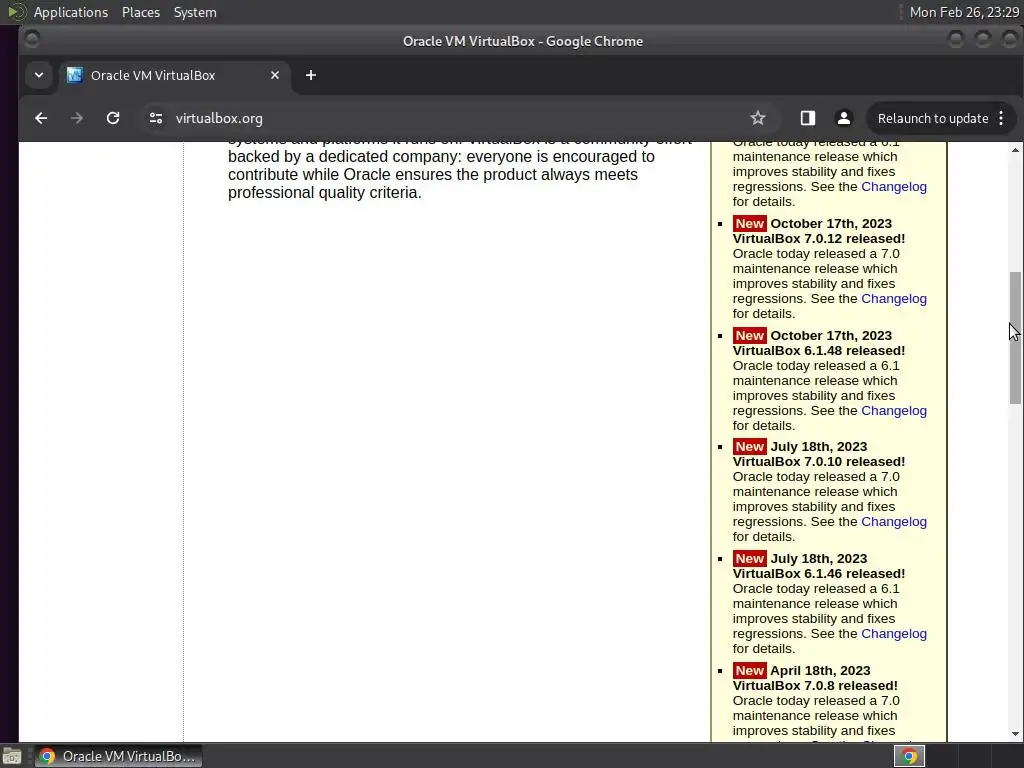Click the disabled forward navigation arrow
The image size is (1024, 768).
pos(76,118)
